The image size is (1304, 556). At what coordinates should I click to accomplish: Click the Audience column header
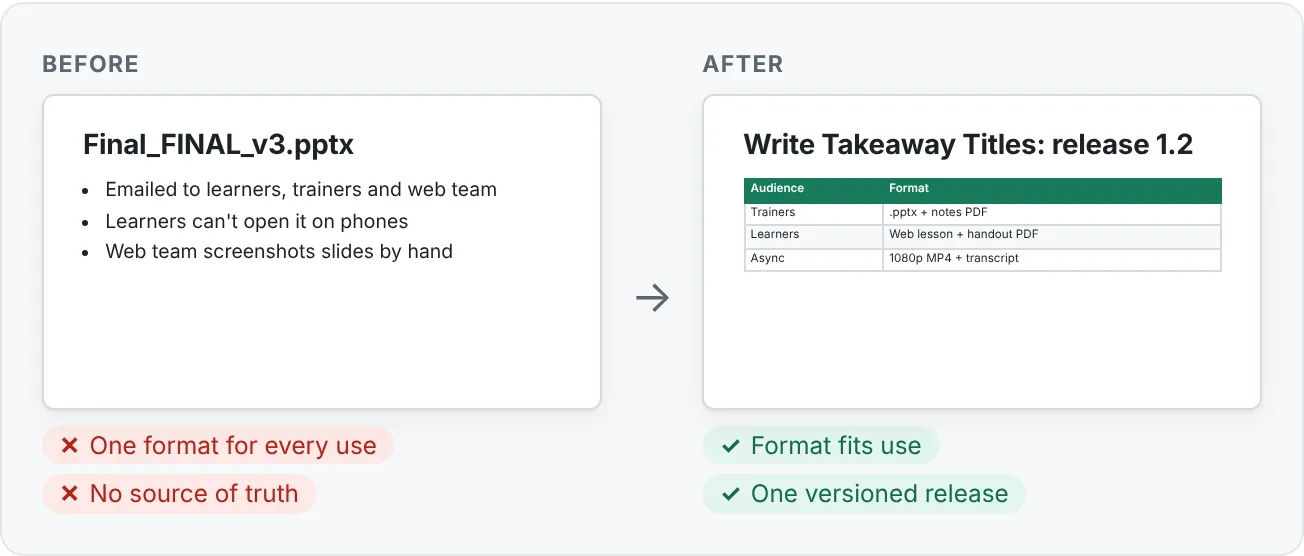[813, 189]
